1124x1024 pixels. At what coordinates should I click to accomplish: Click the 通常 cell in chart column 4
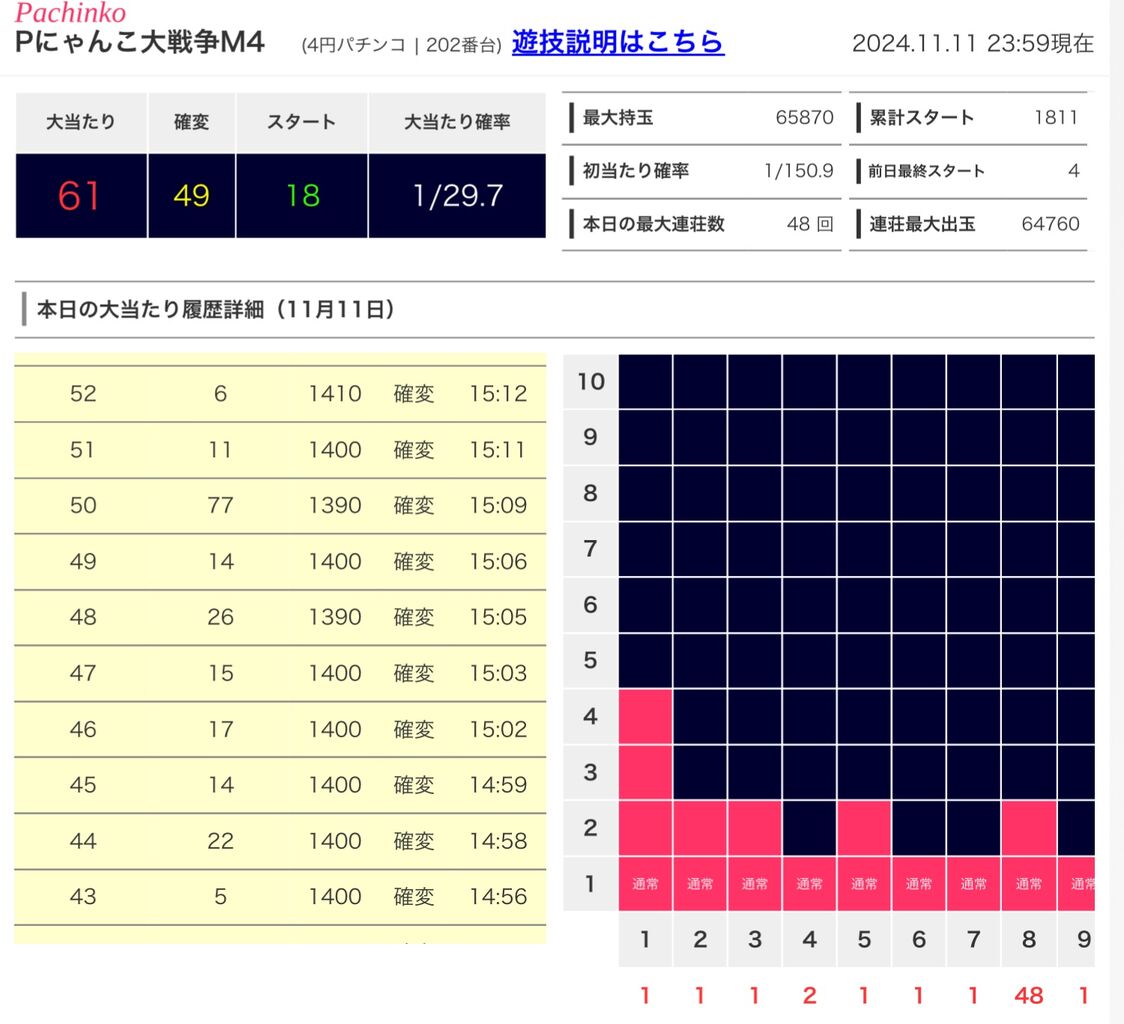click(x=809, y=884)
